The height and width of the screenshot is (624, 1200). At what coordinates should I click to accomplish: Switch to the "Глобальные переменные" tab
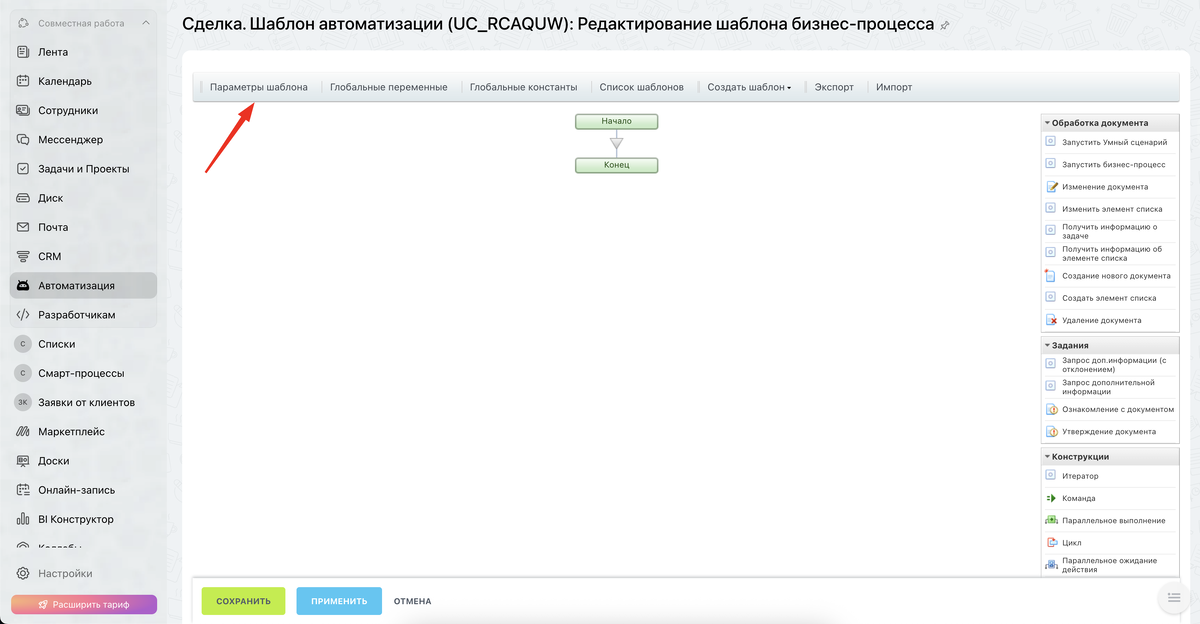(x=388, y=87)
